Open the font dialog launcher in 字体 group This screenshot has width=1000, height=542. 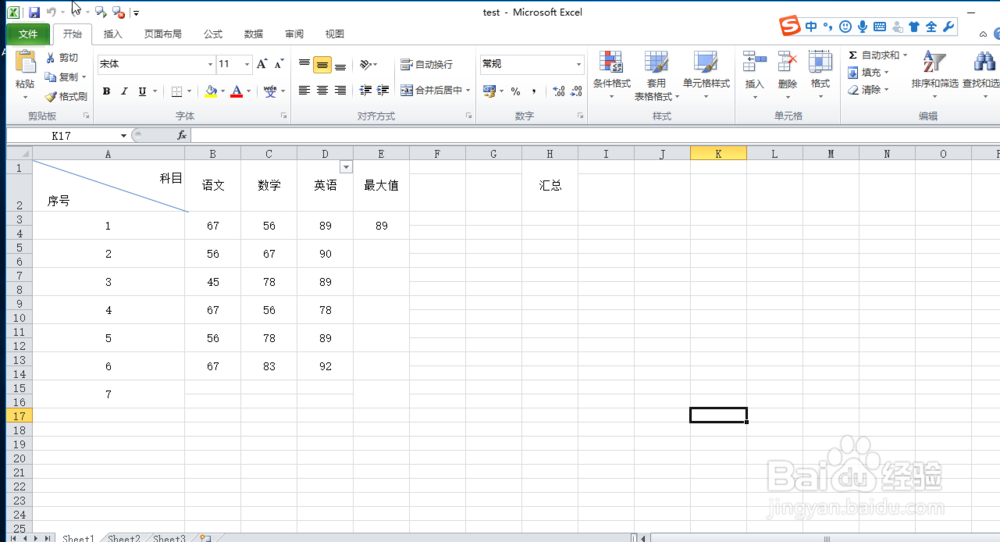click(x=283, y=116)
